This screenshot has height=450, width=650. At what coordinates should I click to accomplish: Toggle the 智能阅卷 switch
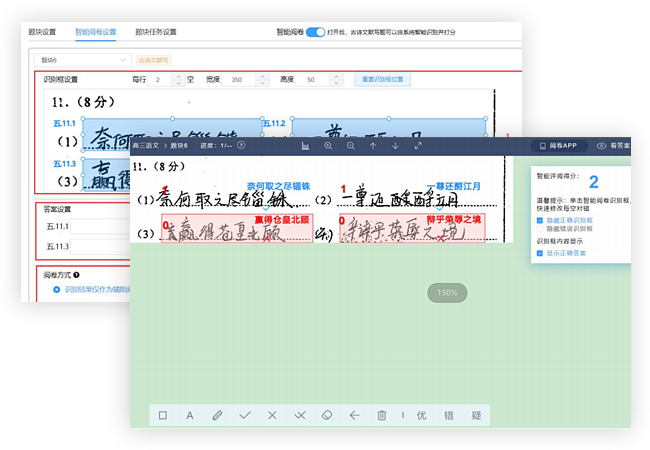click(x=316, y=31)
